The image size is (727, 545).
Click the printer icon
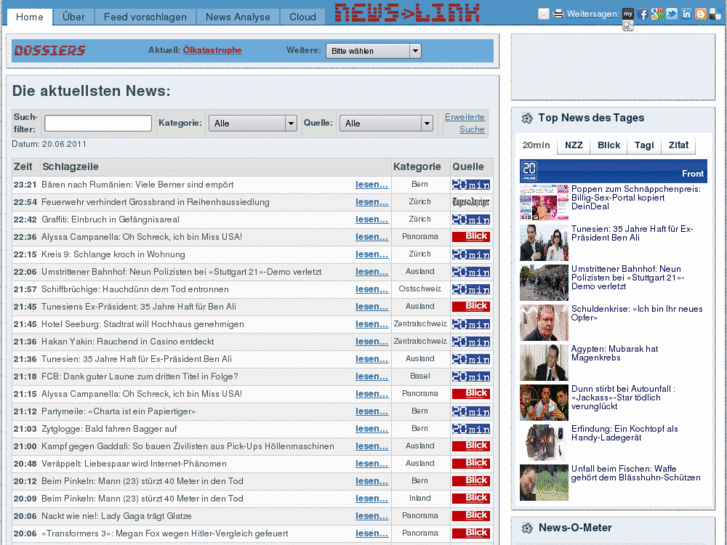[558, 14]
